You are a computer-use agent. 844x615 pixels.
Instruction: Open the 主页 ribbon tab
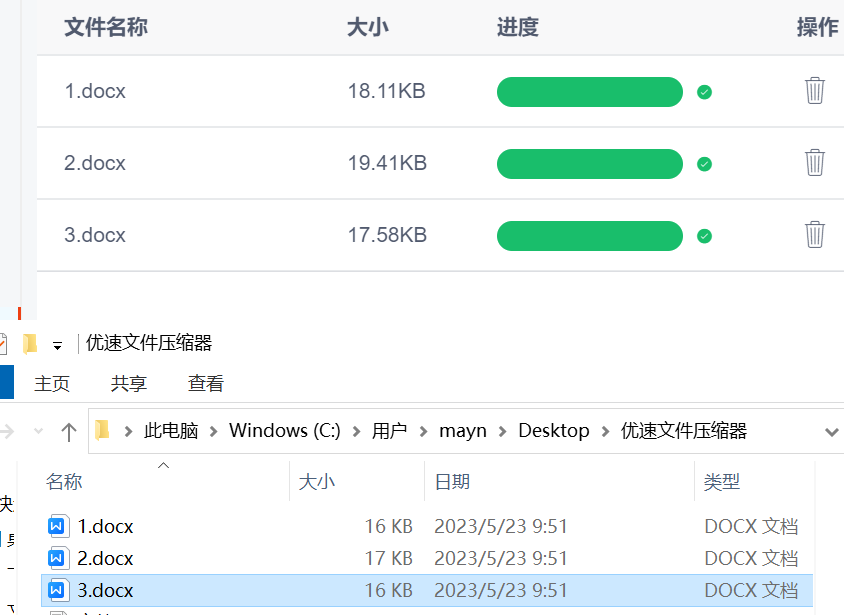(52, 384)
